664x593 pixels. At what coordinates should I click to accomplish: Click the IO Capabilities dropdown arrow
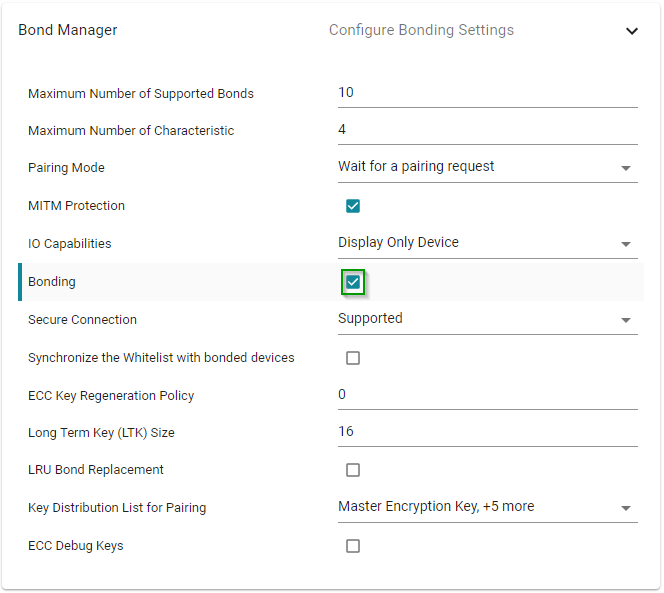626,244
